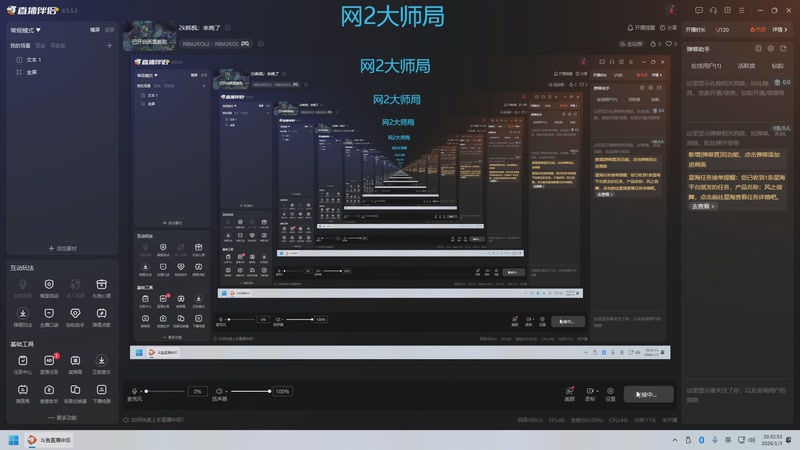The width and height of the screenshot is (800, 450).
Task: Adjust the microphone volume slider
Action: (164, 391)
